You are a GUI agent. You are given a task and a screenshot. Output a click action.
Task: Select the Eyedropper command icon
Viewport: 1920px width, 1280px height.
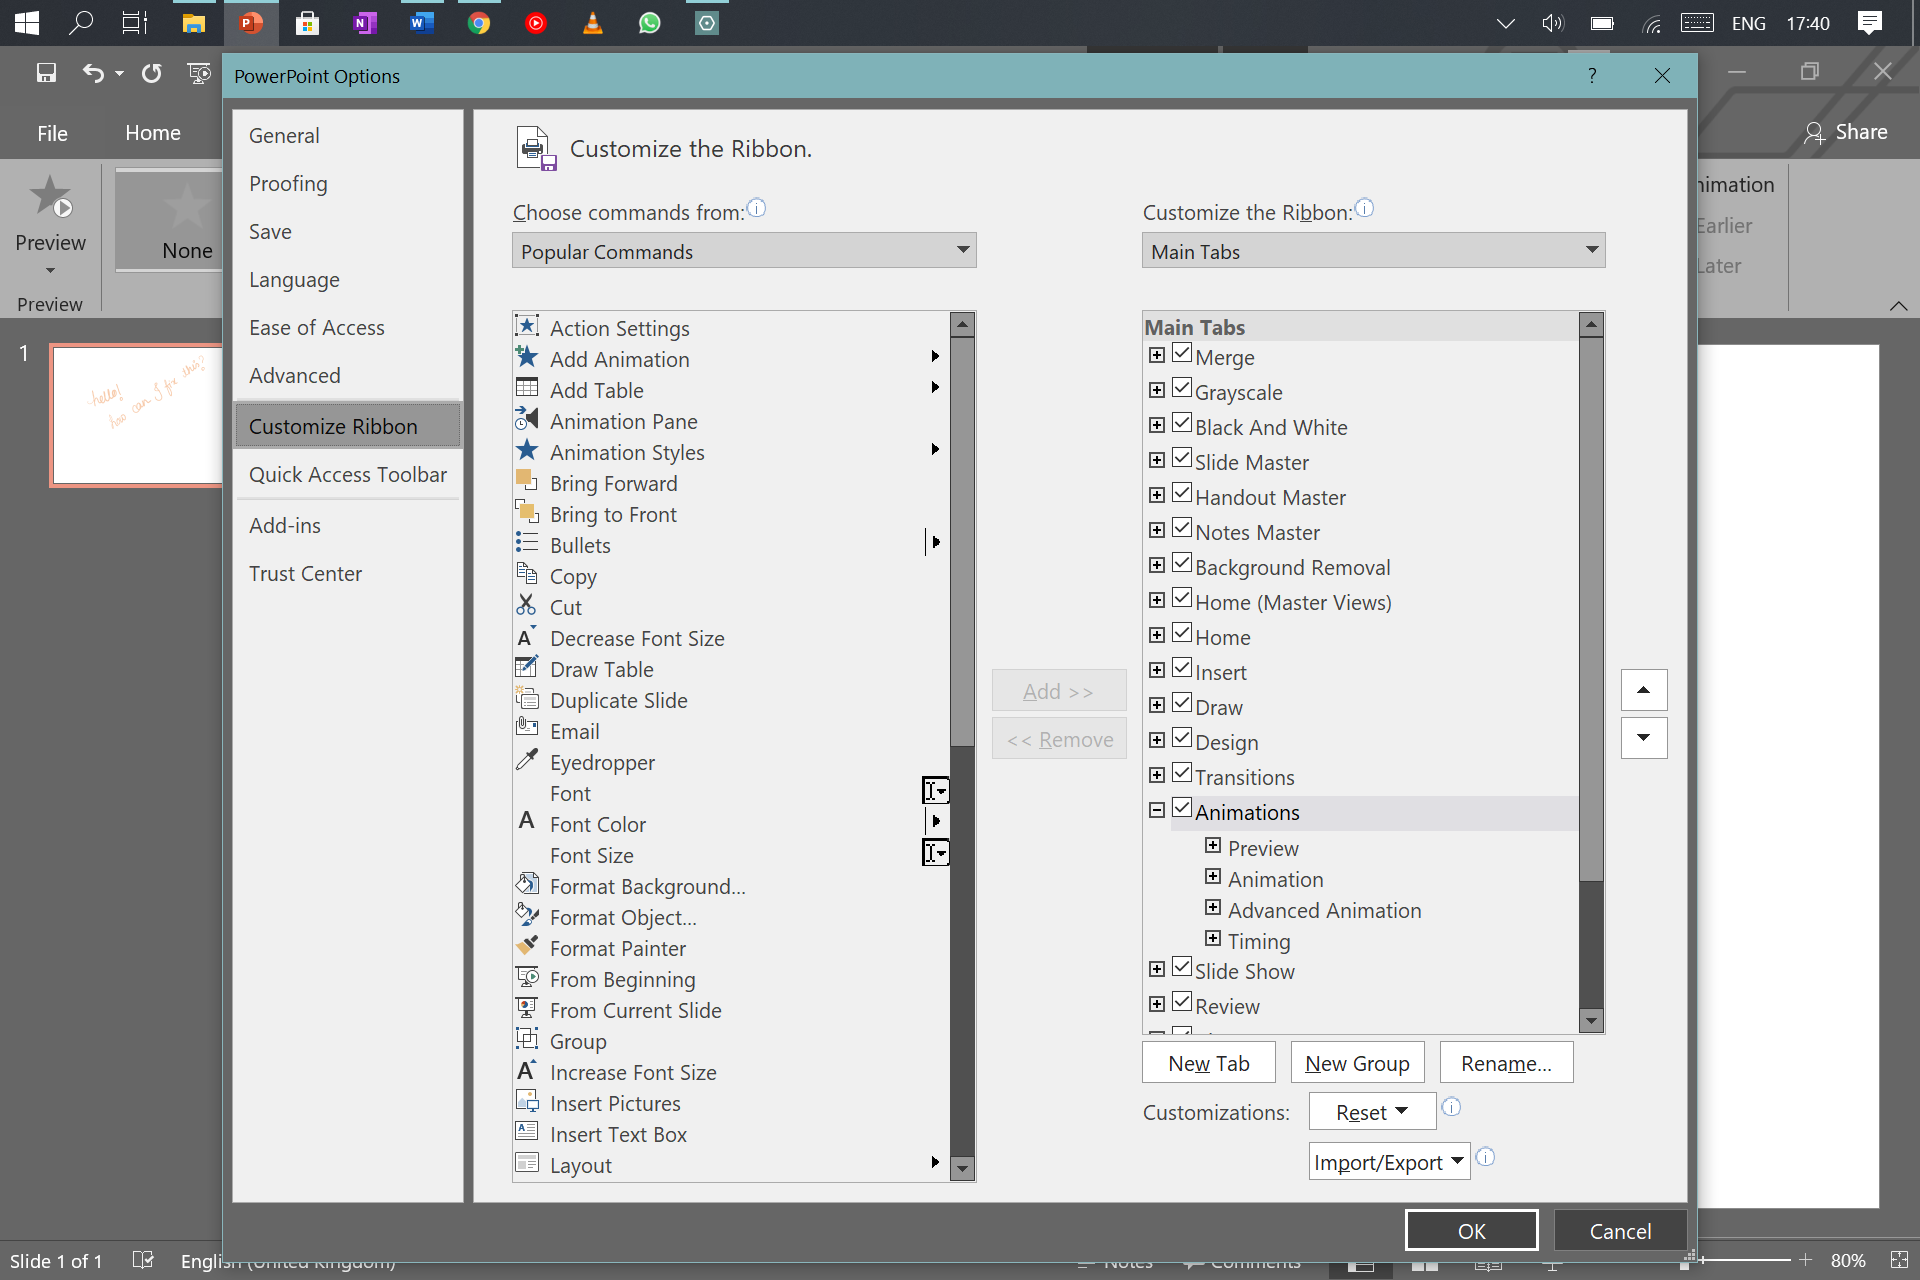[x=527, y=760]
